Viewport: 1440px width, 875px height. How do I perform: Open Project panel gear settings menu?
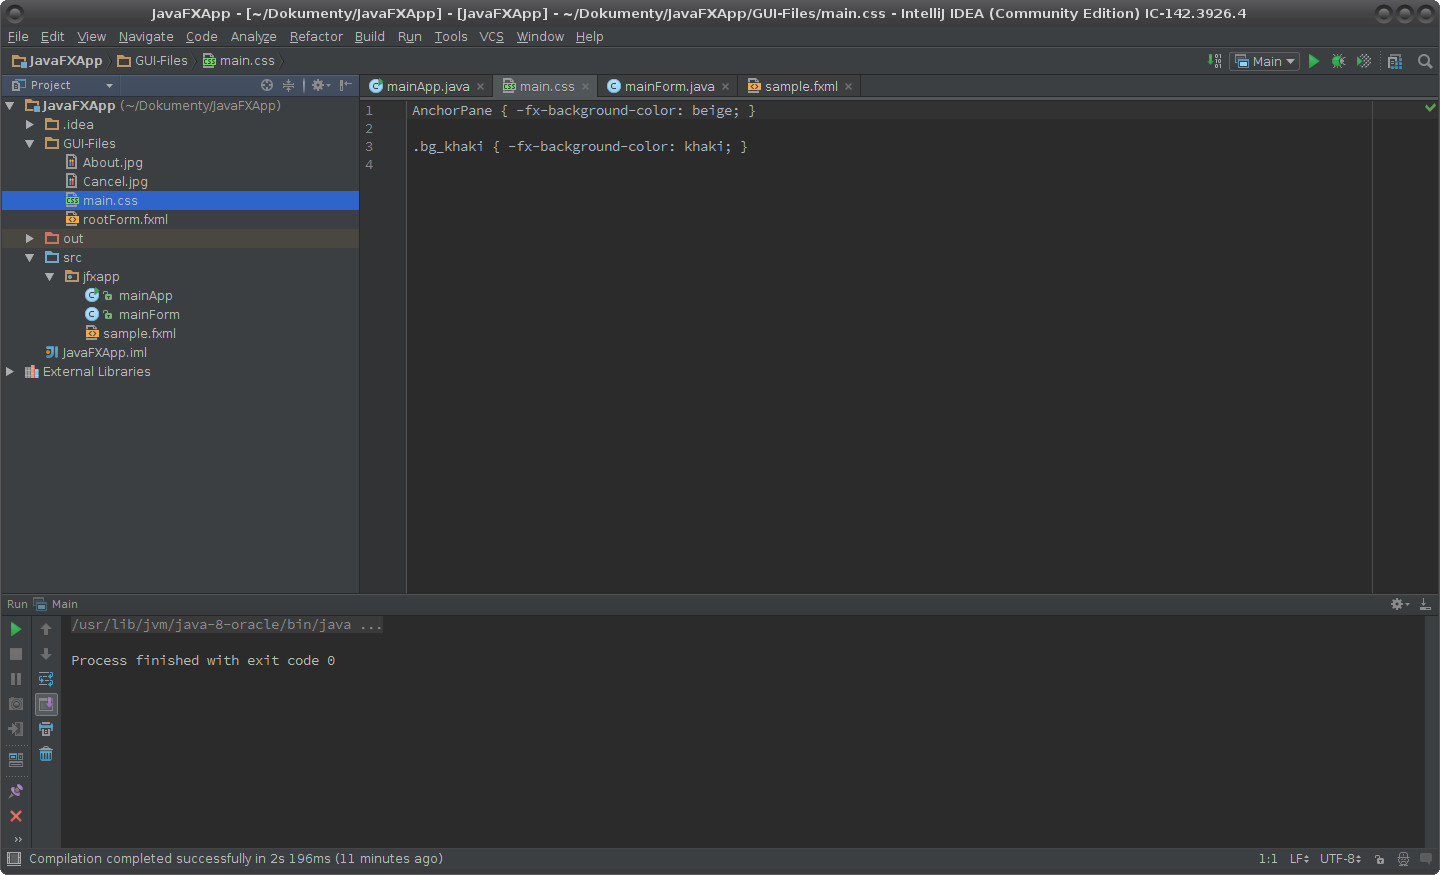tap(320, 85)
